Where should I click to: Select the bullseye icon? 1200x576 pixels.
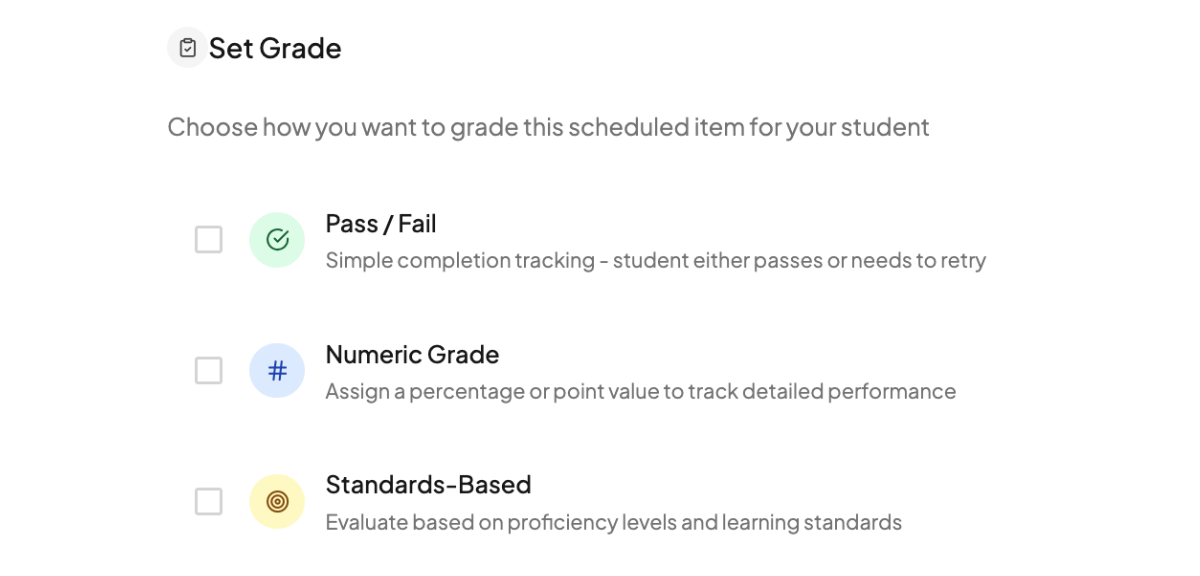tap(277, 502)
